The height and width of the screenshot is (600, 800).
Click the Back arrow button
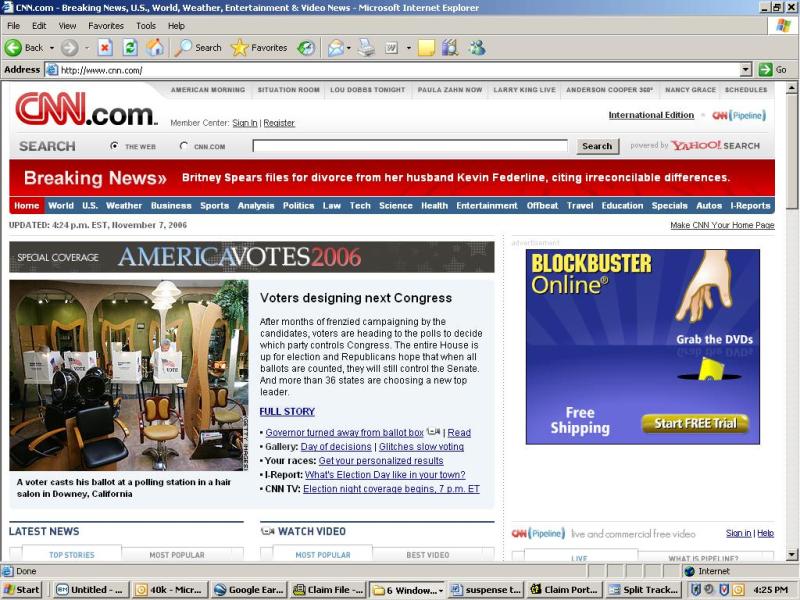[x=13, y=48]
